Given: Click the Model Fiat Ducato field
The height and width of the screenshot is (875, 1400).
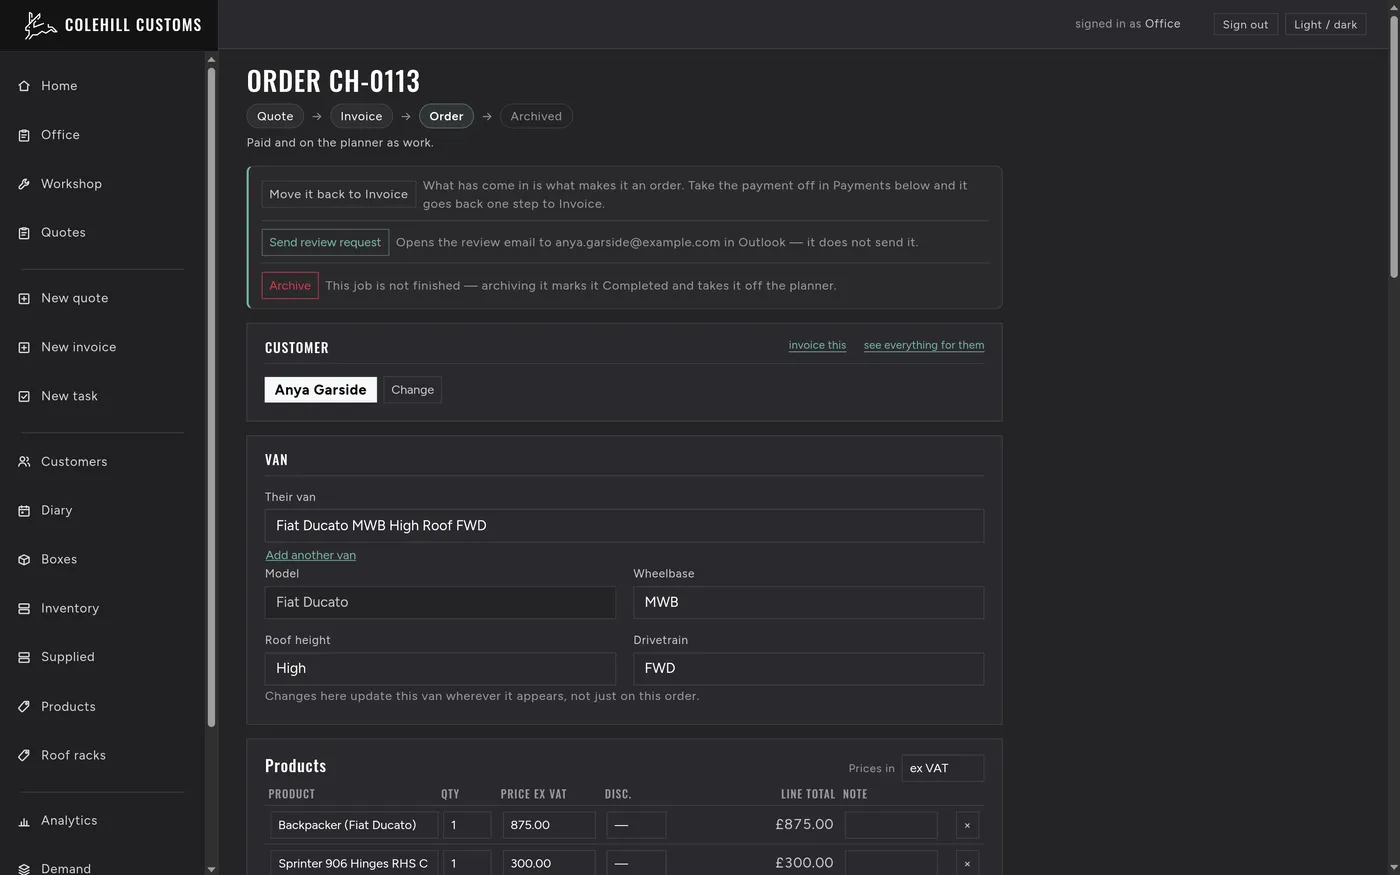Looking at the screenshot, I should pos(440,602).
